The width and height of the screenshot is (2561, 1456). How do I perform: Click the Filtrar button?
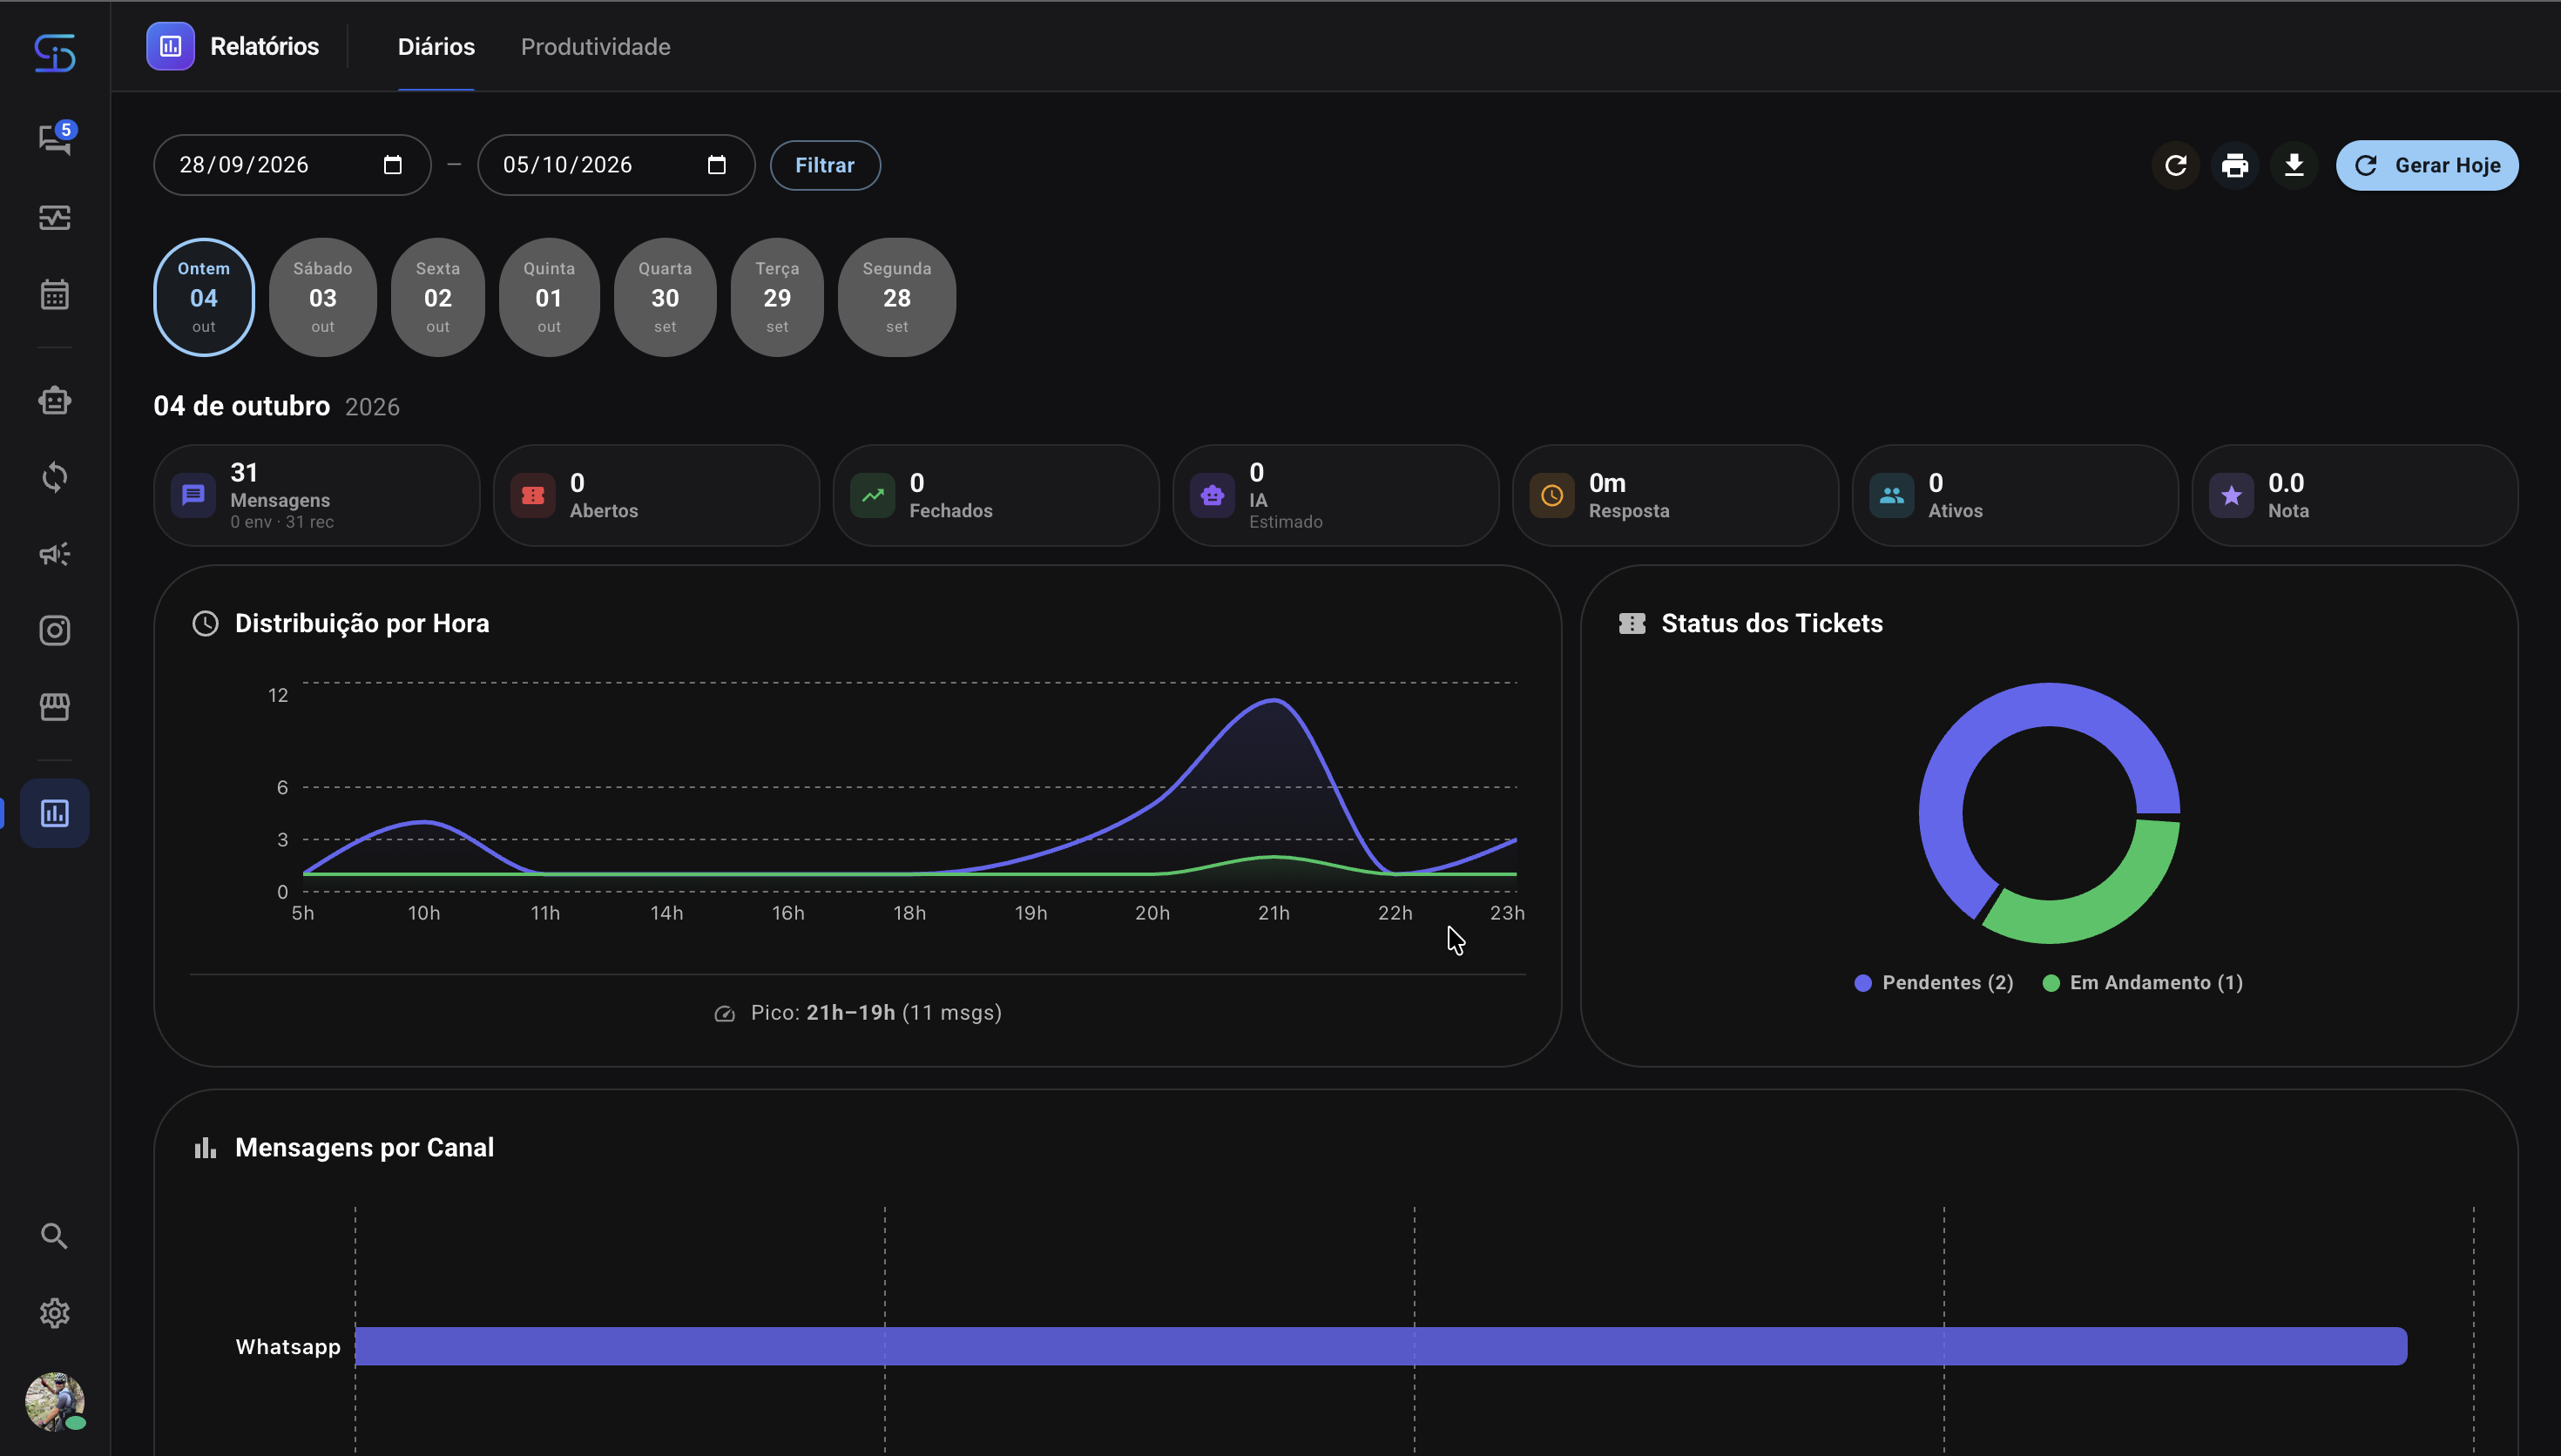[x=825, y=165]
